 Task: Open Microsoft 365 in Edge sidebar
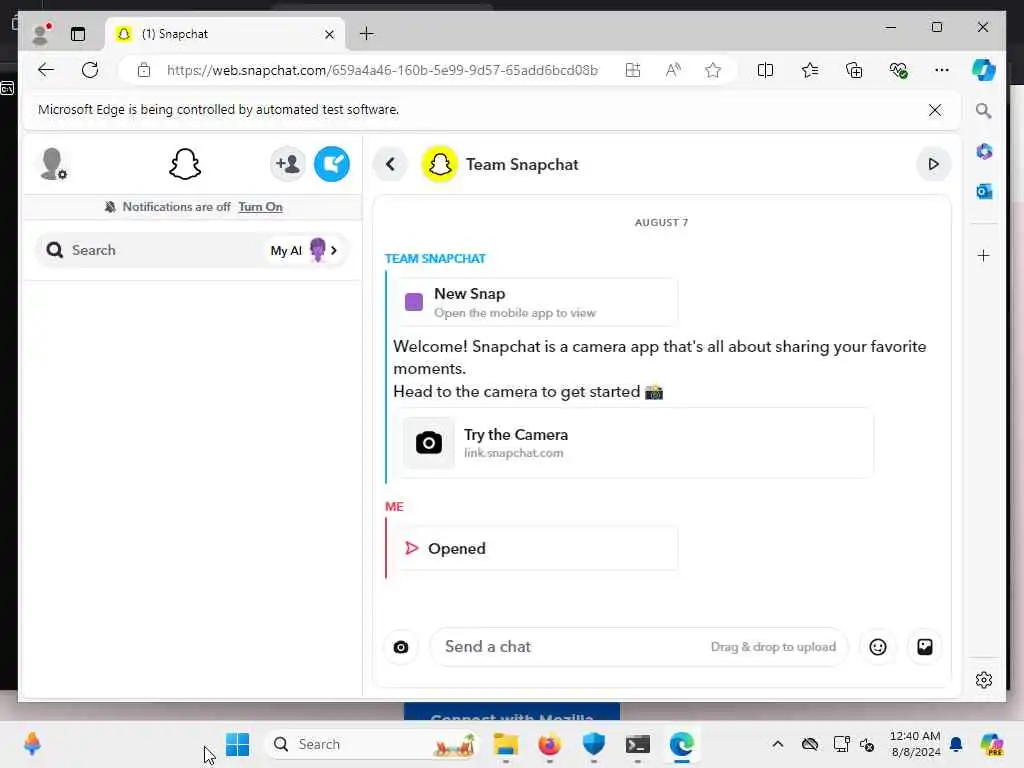[x=984, y=152]
